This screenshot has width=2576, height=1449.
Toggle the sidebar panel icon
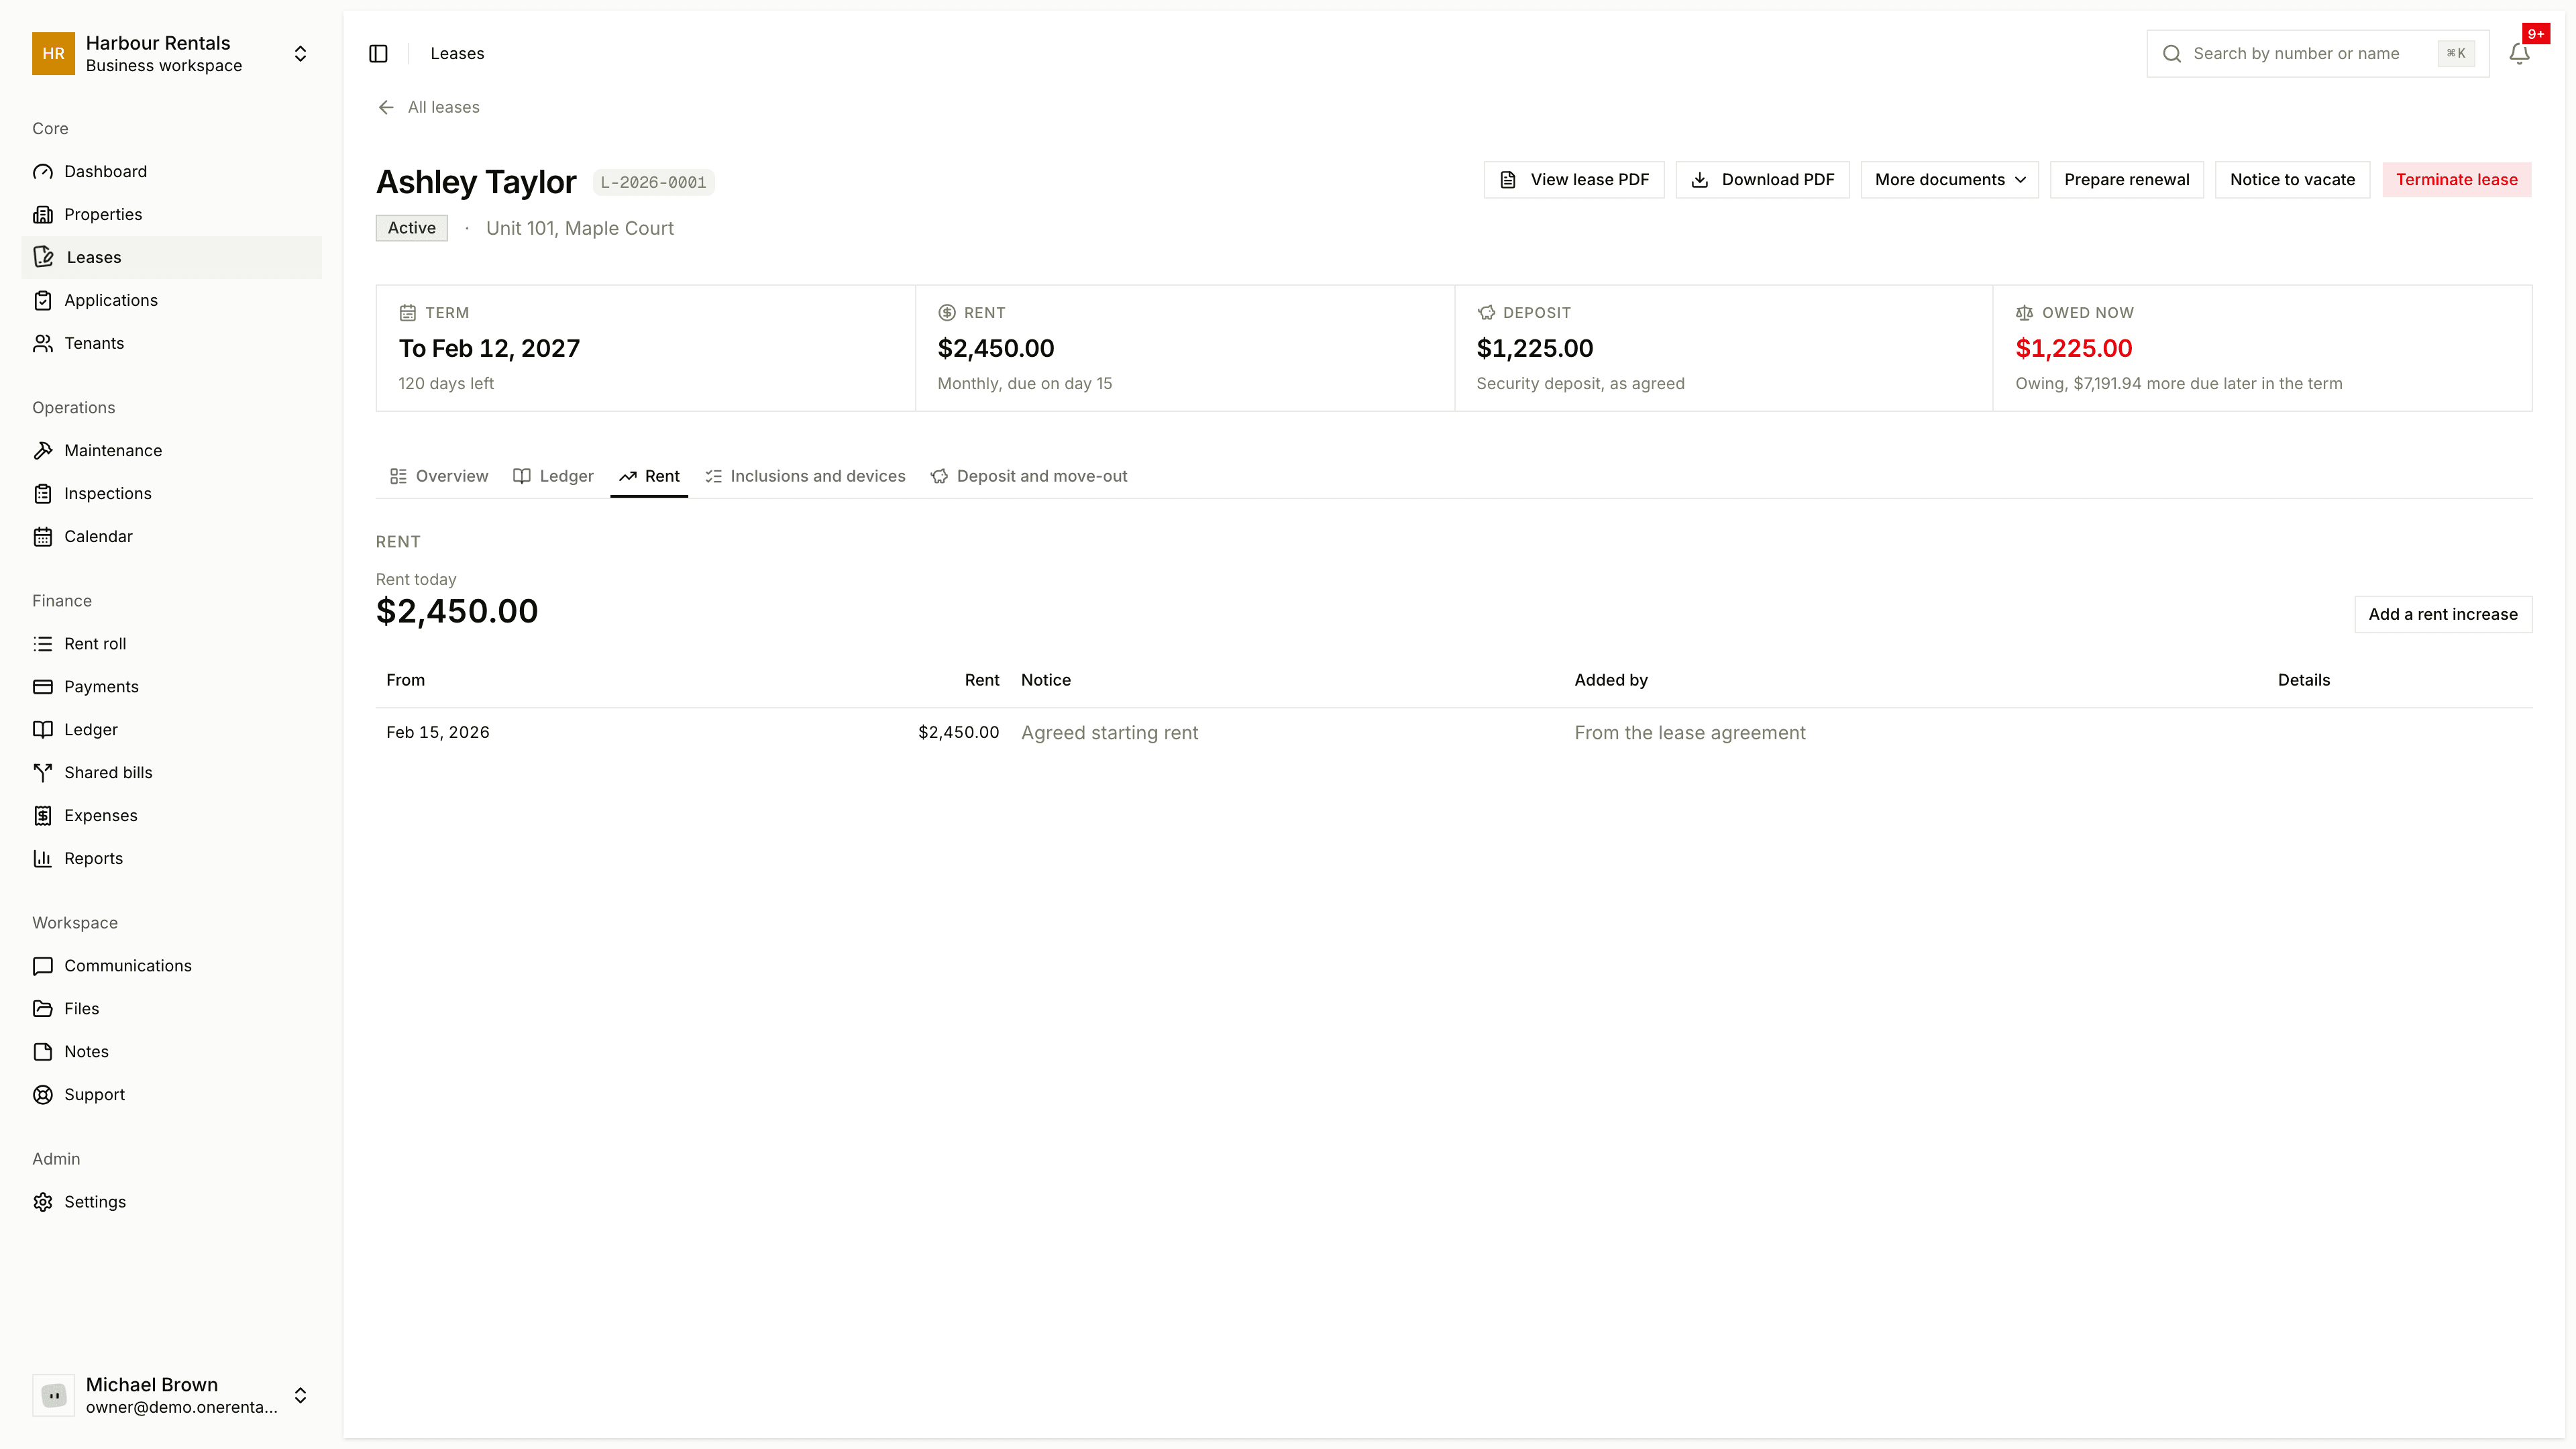[378, 54]
